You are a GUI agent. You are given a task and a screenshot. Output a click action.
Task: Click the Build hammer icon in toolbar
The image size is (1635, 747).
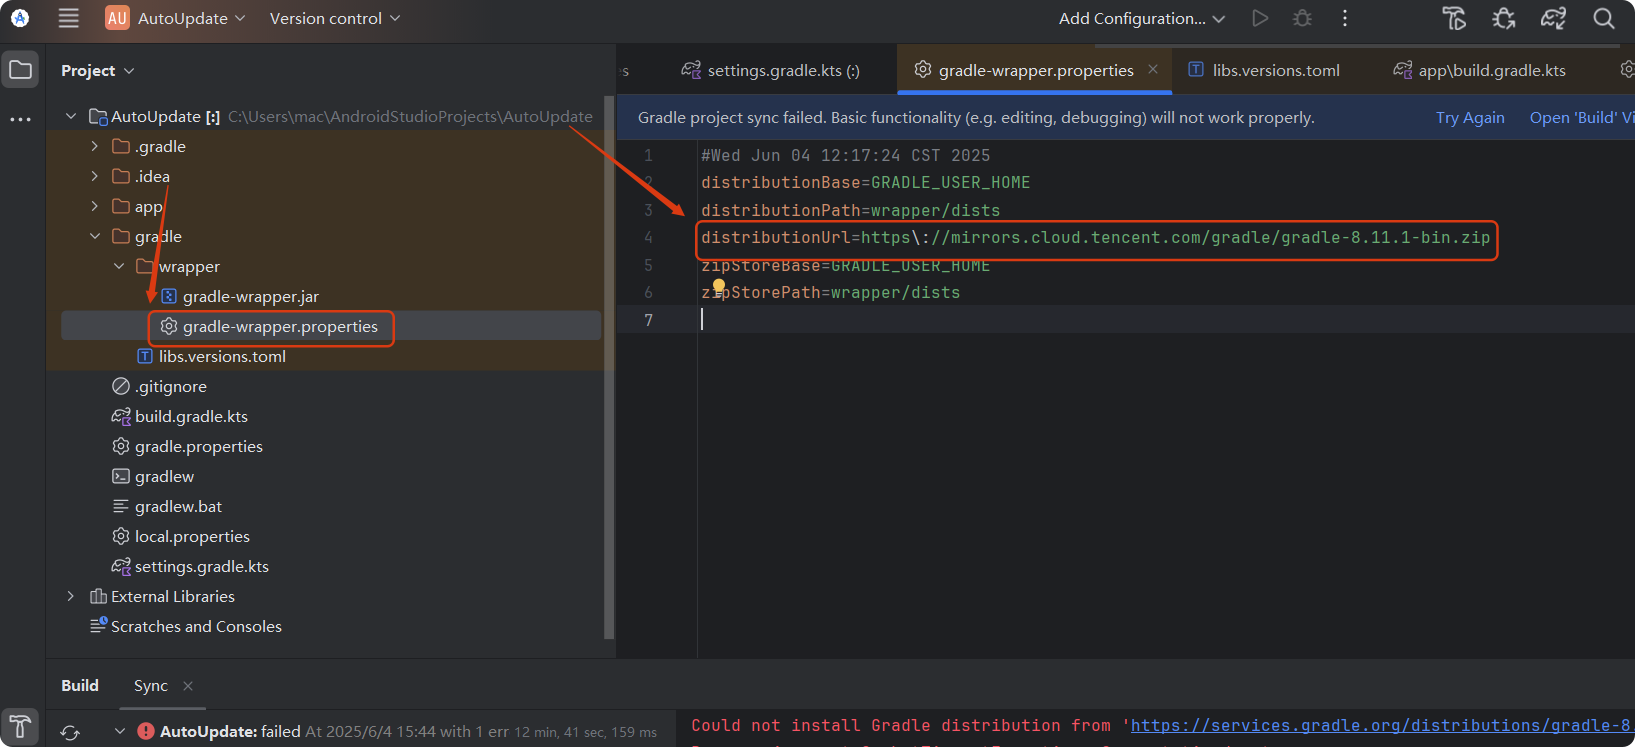click(x=1454, y=18)
